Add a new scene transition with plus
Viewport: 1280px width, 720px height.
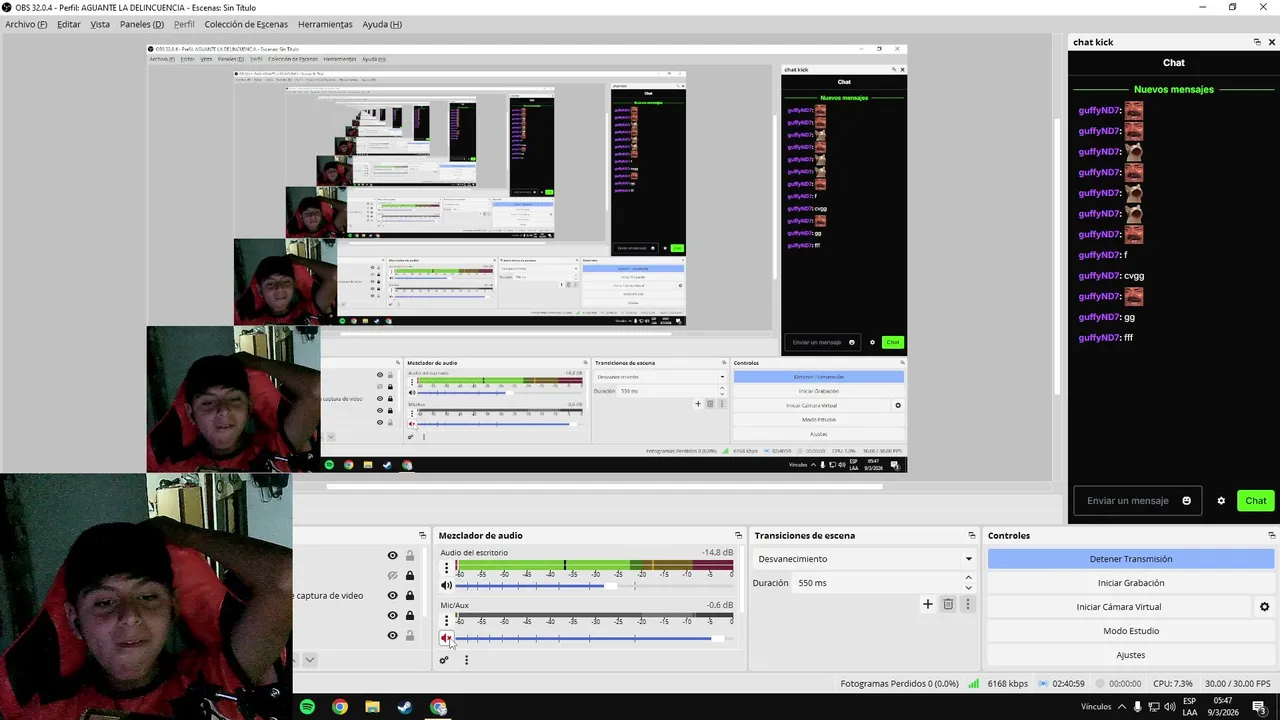[927, 604]
